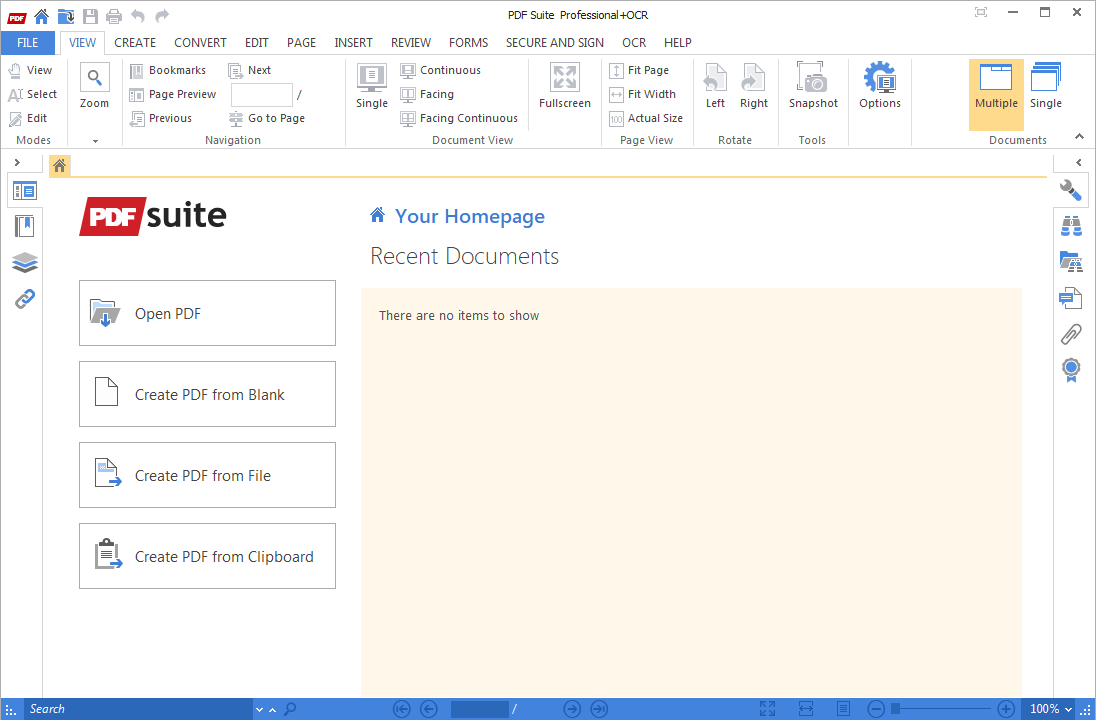Open the binoculars search panel on right

coord(1071,226)
